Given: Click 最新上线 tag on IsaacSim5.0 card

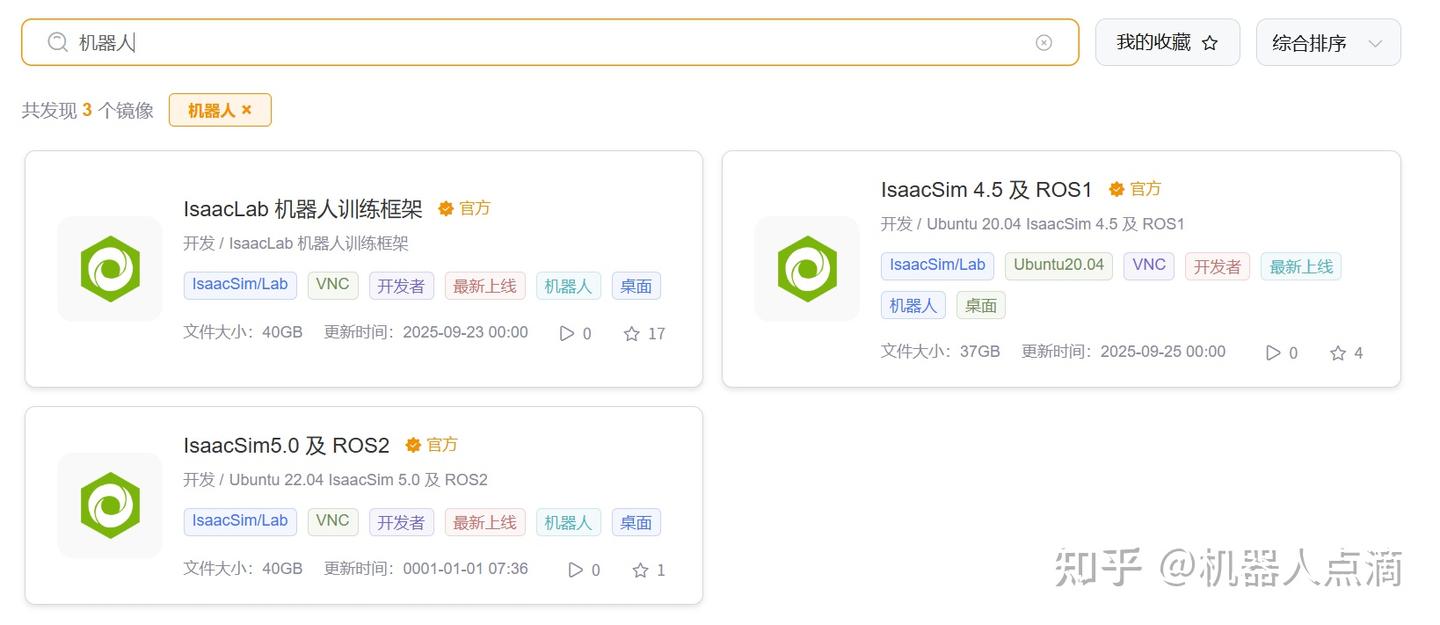Looking at the screenshot, I should pos(485,522).
